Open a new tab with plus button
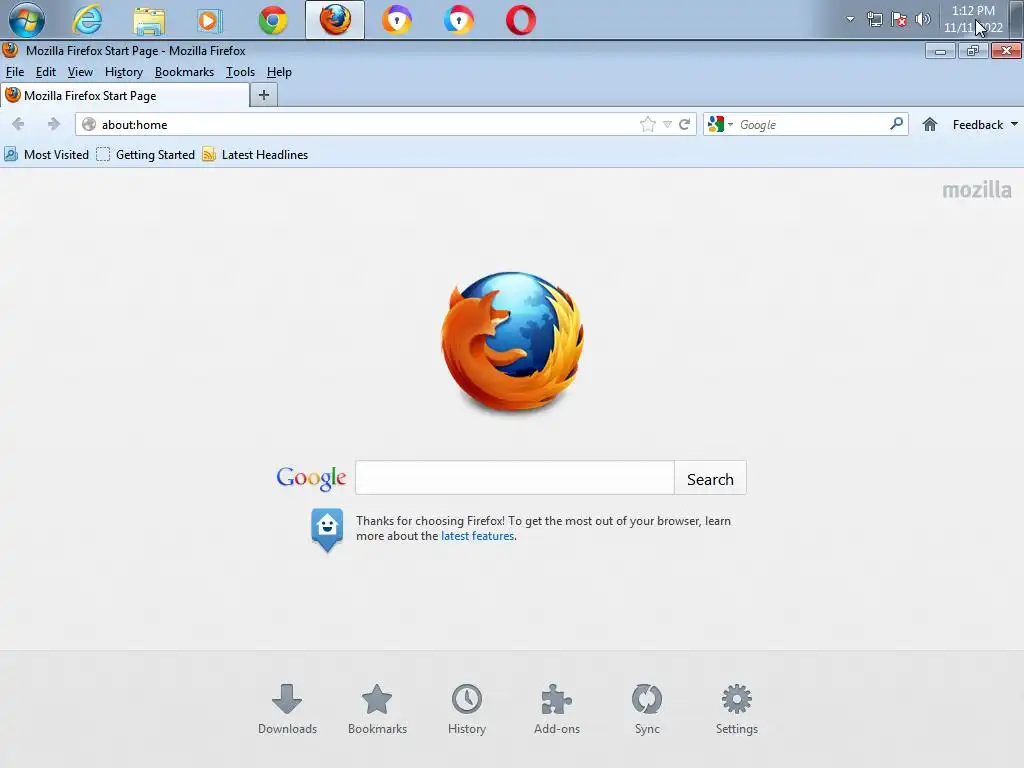Screen dimensions: 1024x768 pos(264,95)
